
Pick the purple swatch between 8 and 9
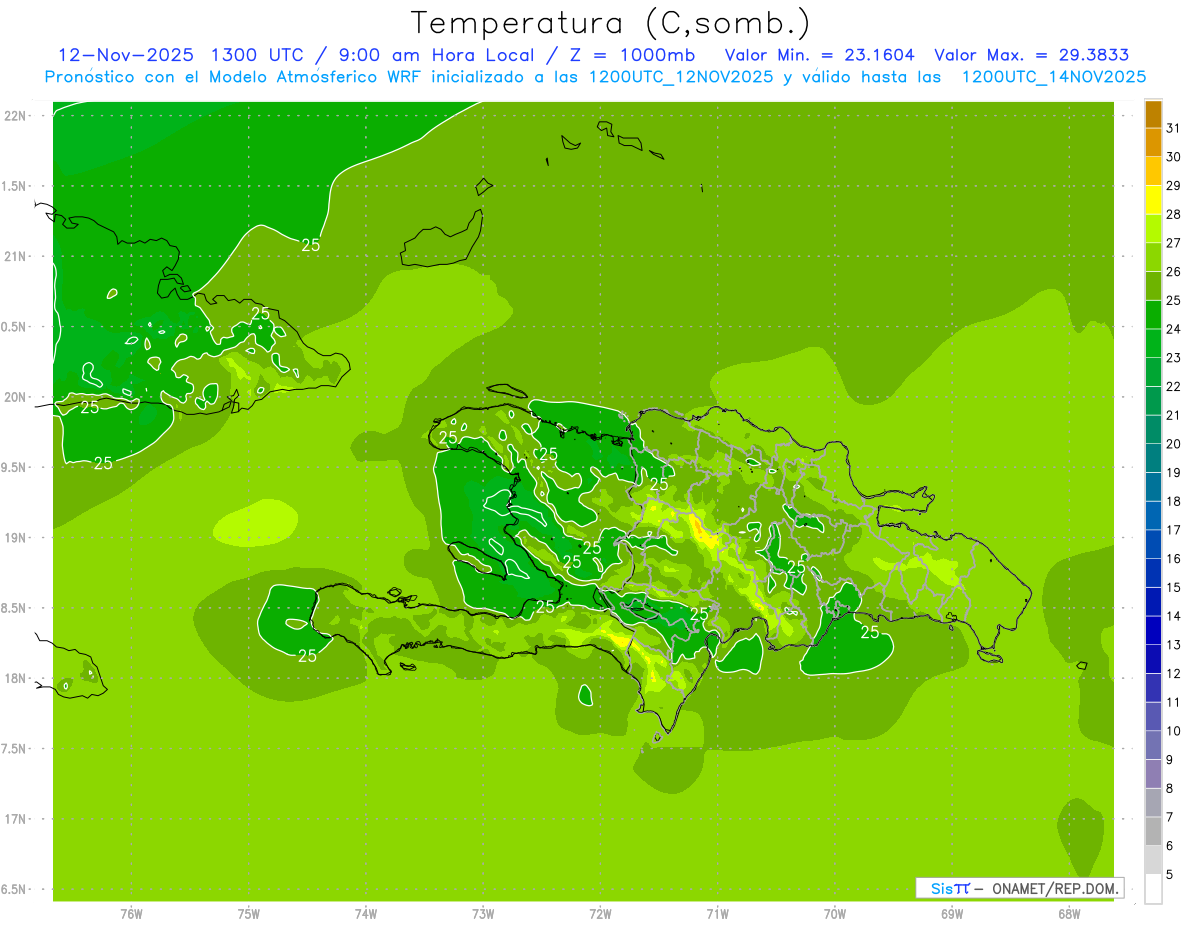(x=1153, y=774)
